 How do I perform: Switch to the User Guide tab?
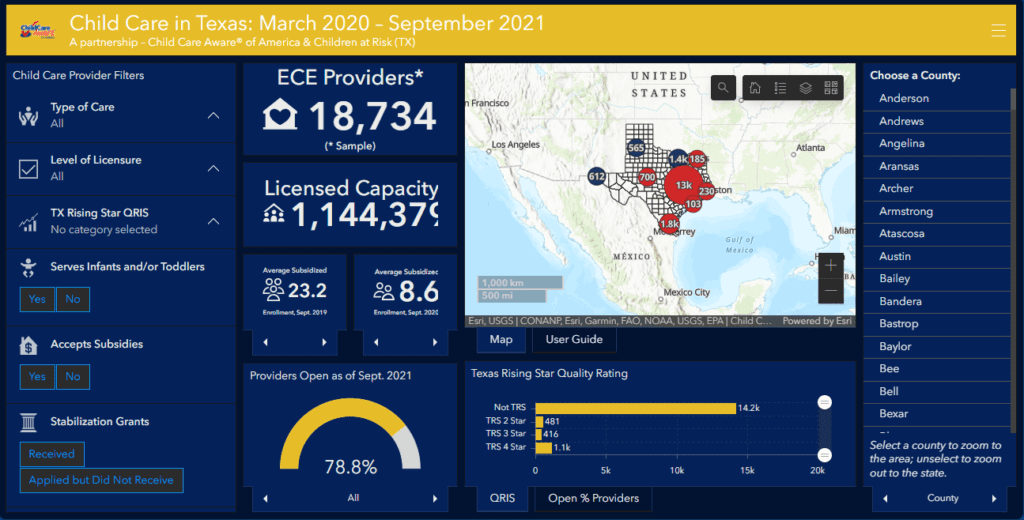pos(574,340)
